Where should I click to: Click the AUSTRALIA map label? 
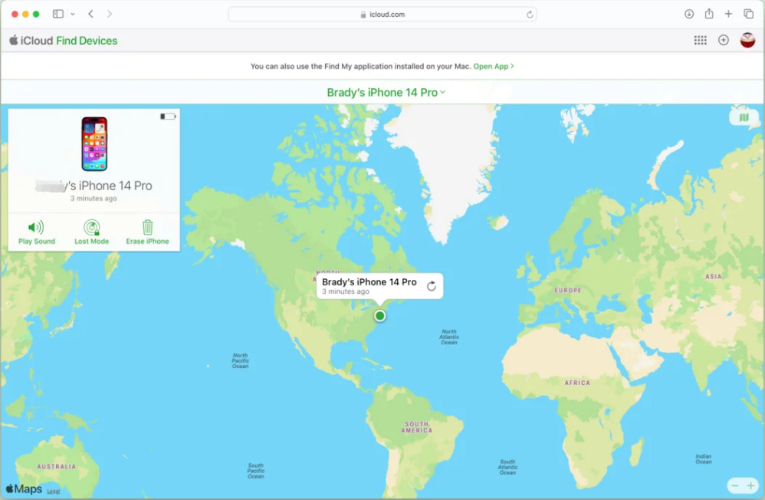(x=57, y=467)
